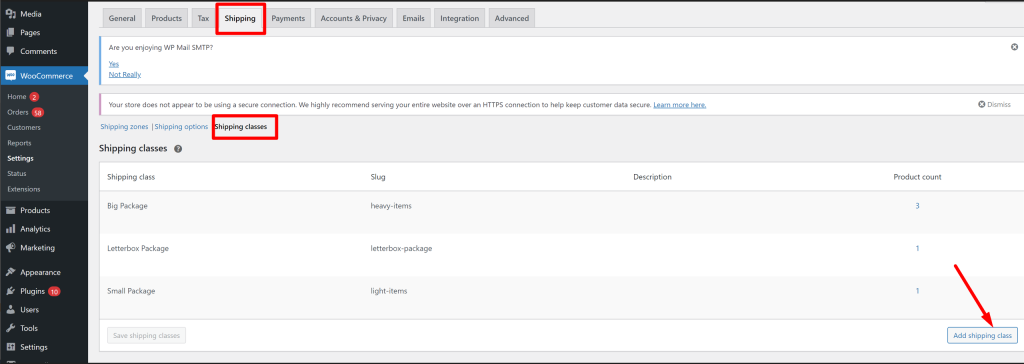Close the WP Mail SMTP notice
The image size is (1024, 364).
[x=1014, y=47]
